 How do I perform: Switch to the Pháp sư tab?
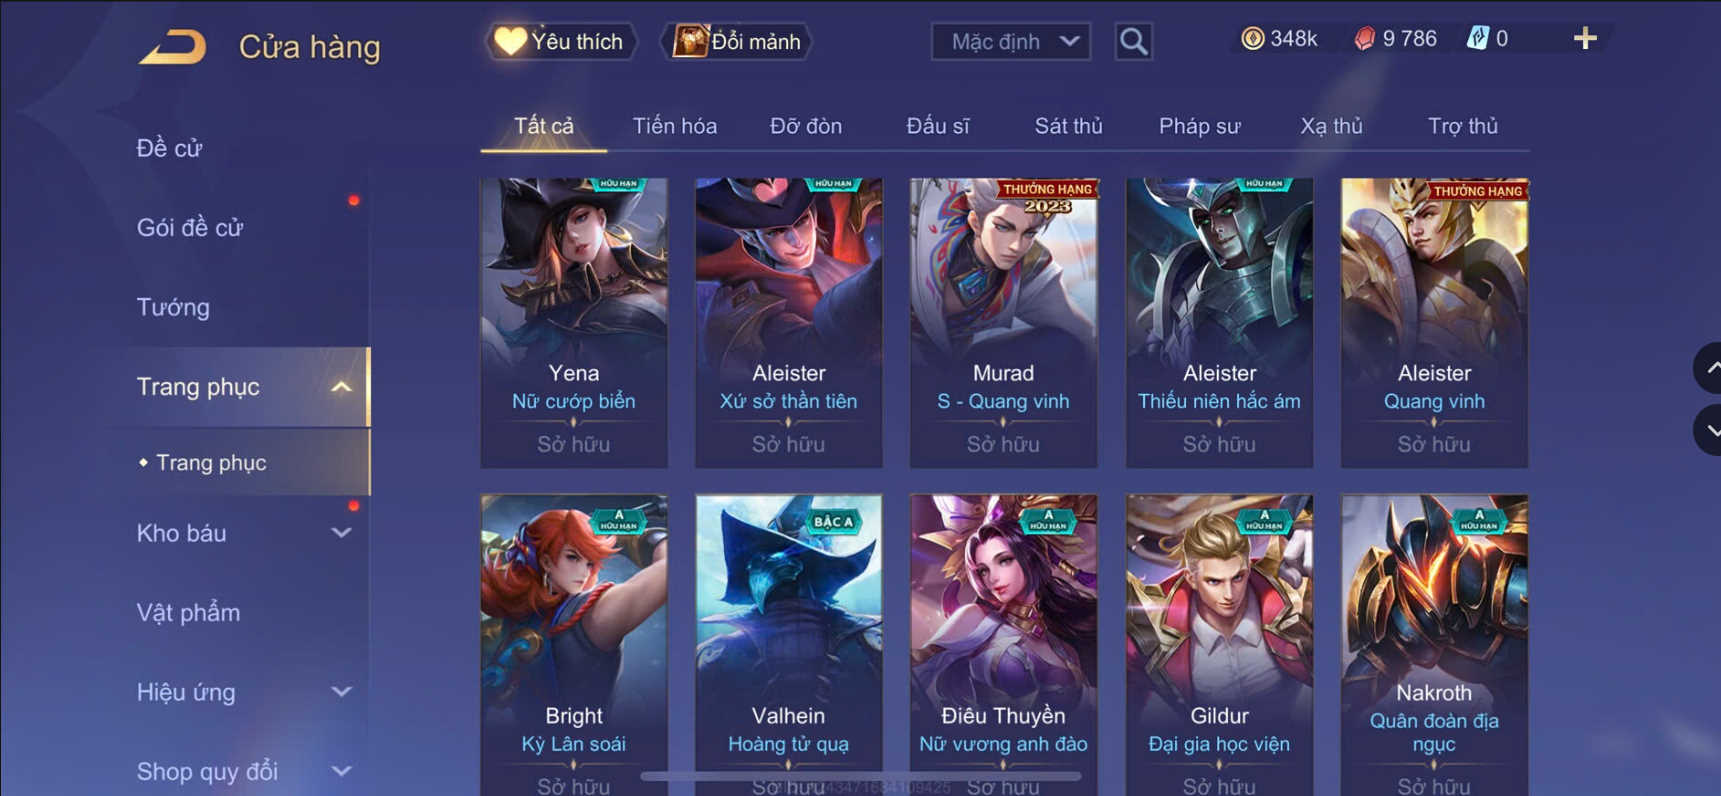1199,126
